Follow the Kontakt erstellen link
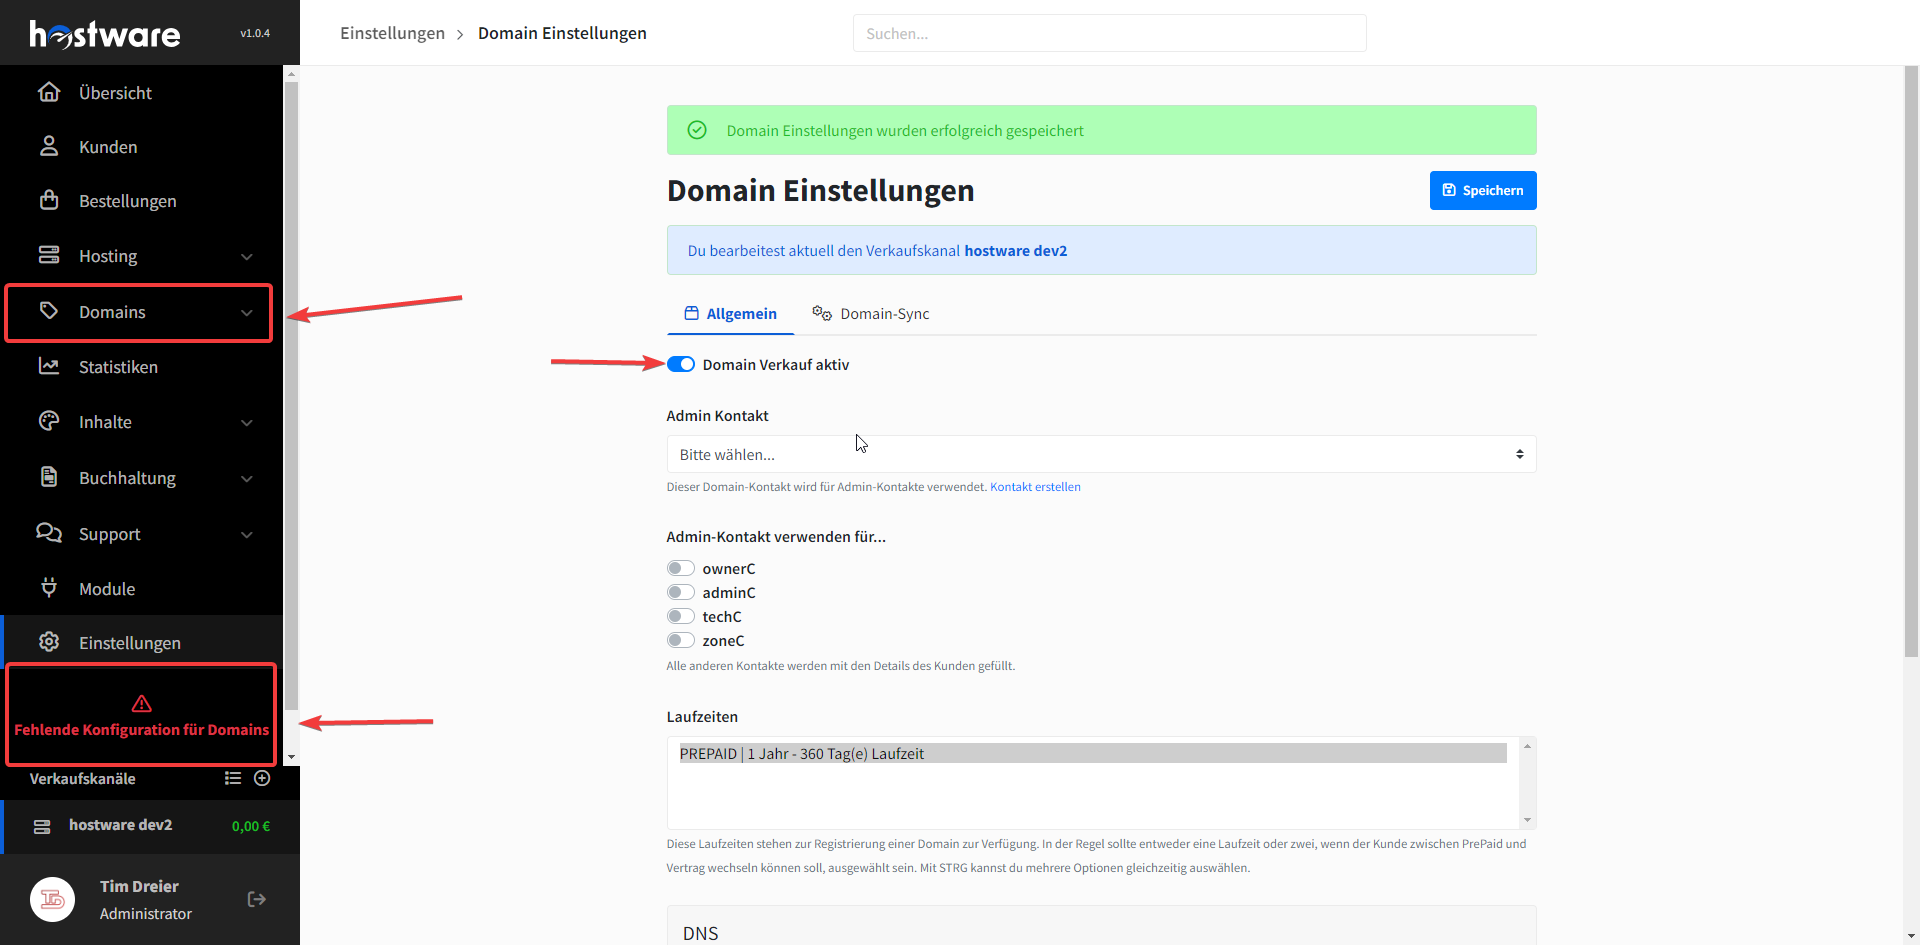Image resolution: width=1920 pixels, height=945 pixels. coord(1035,487)
